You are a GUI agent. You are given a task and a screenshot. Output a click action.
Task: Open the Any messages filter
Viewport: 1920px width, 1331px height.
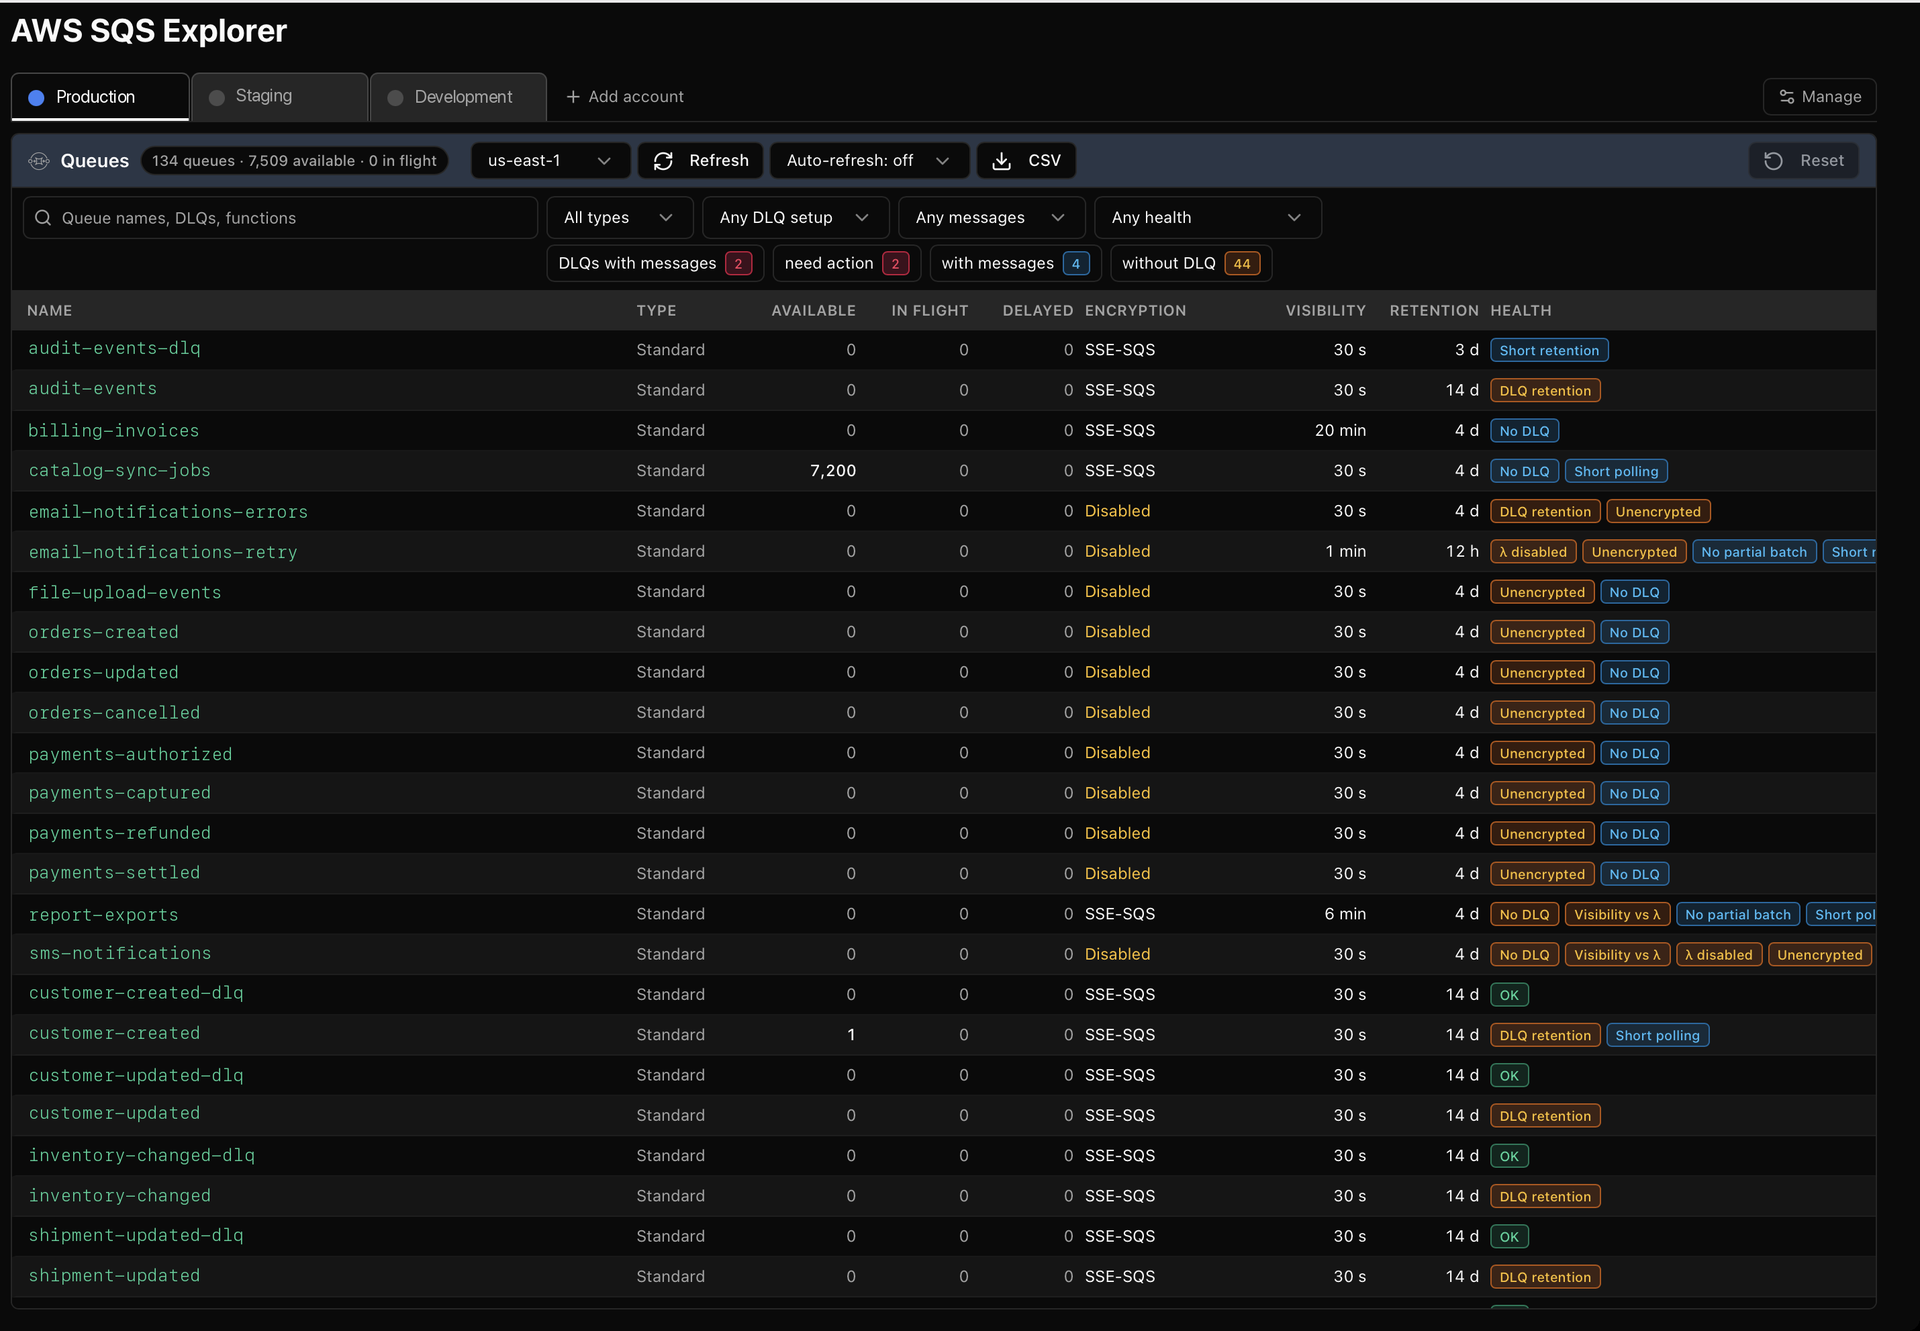point(990,218)
